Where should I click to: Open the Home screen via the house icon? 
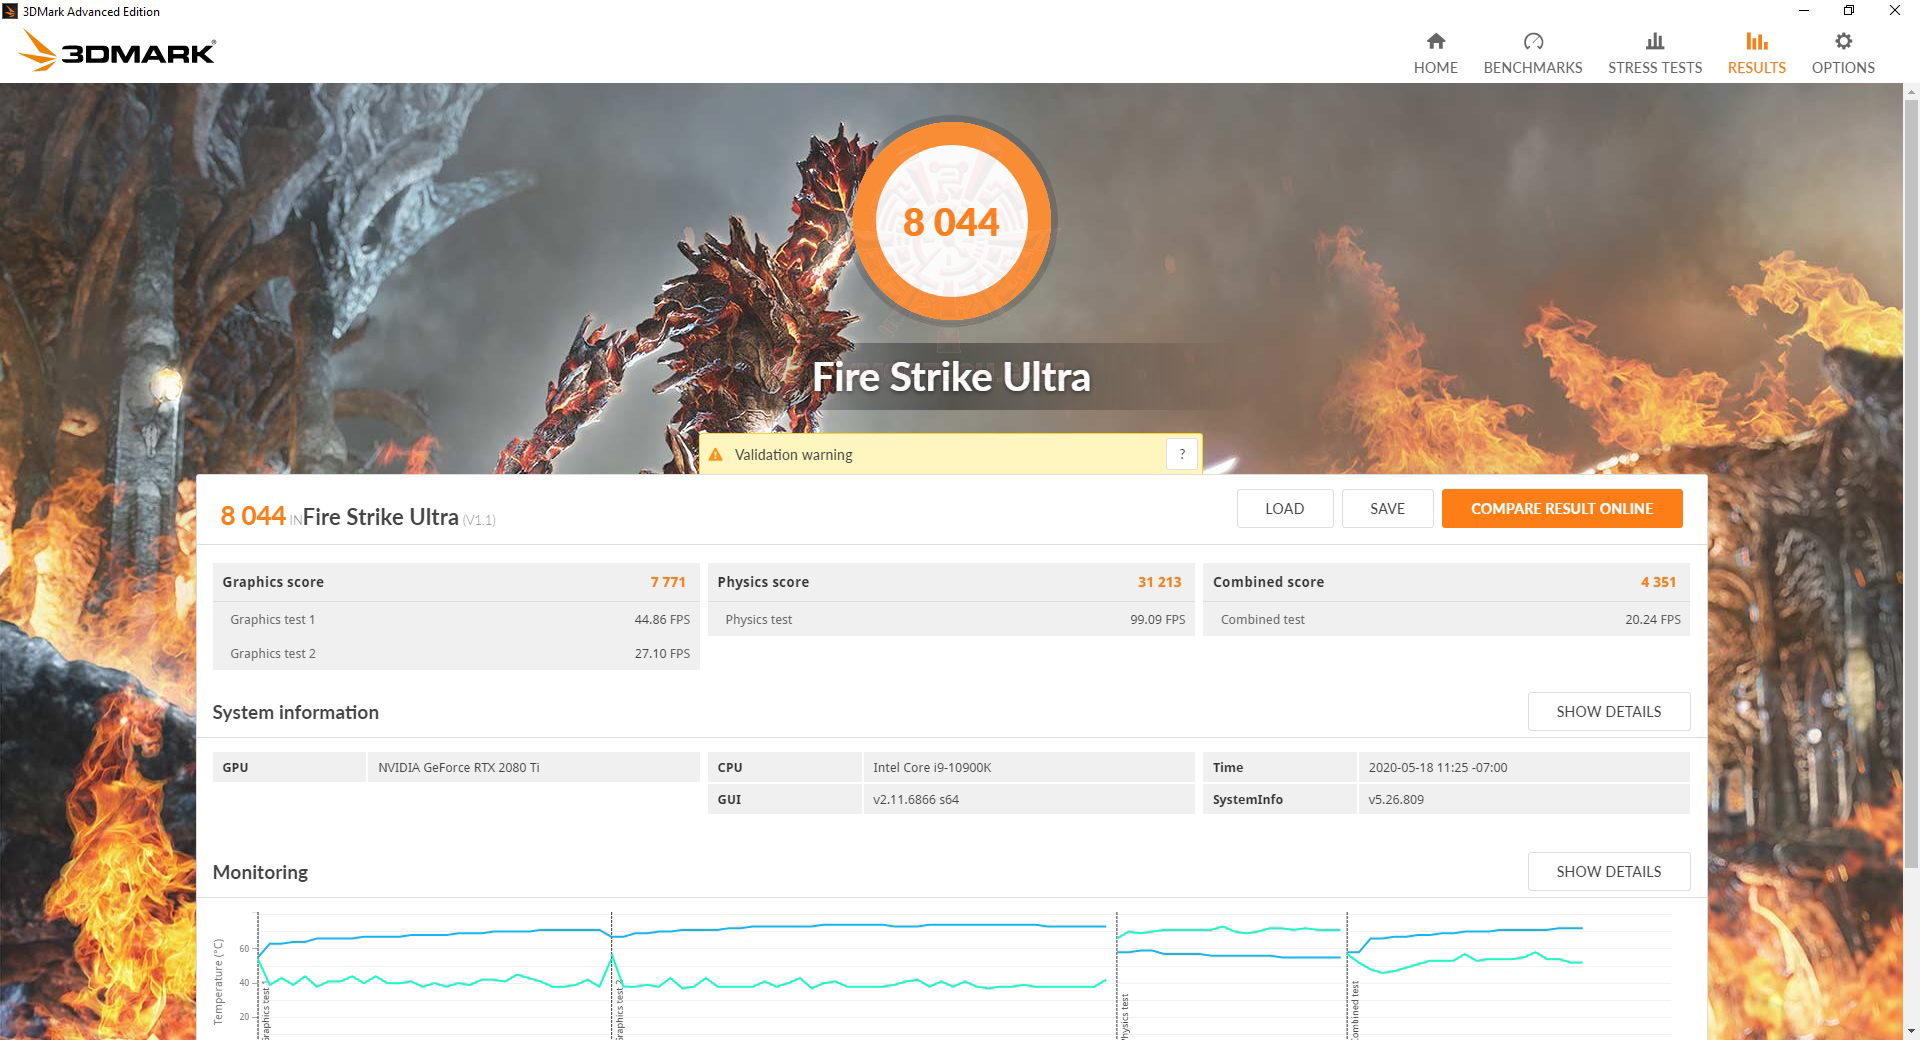click(x=1435, y=50)
